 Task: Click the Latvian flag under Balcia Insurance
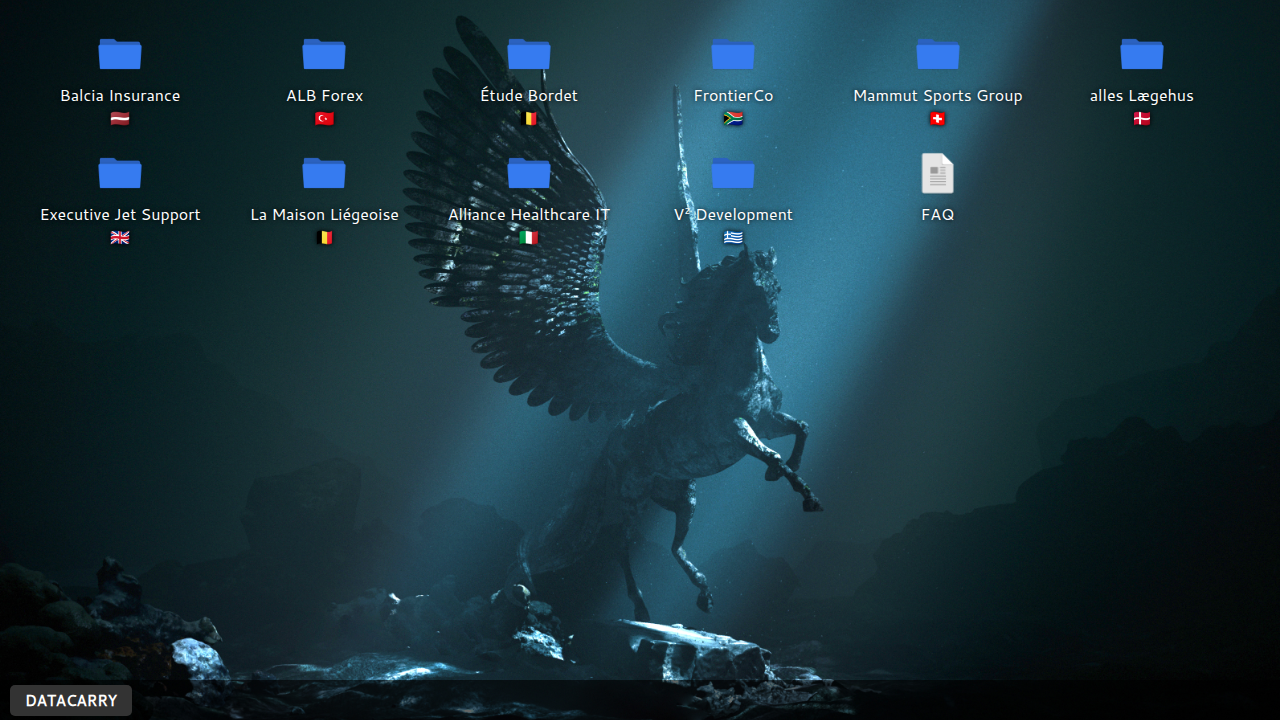(x=120, y=119)
